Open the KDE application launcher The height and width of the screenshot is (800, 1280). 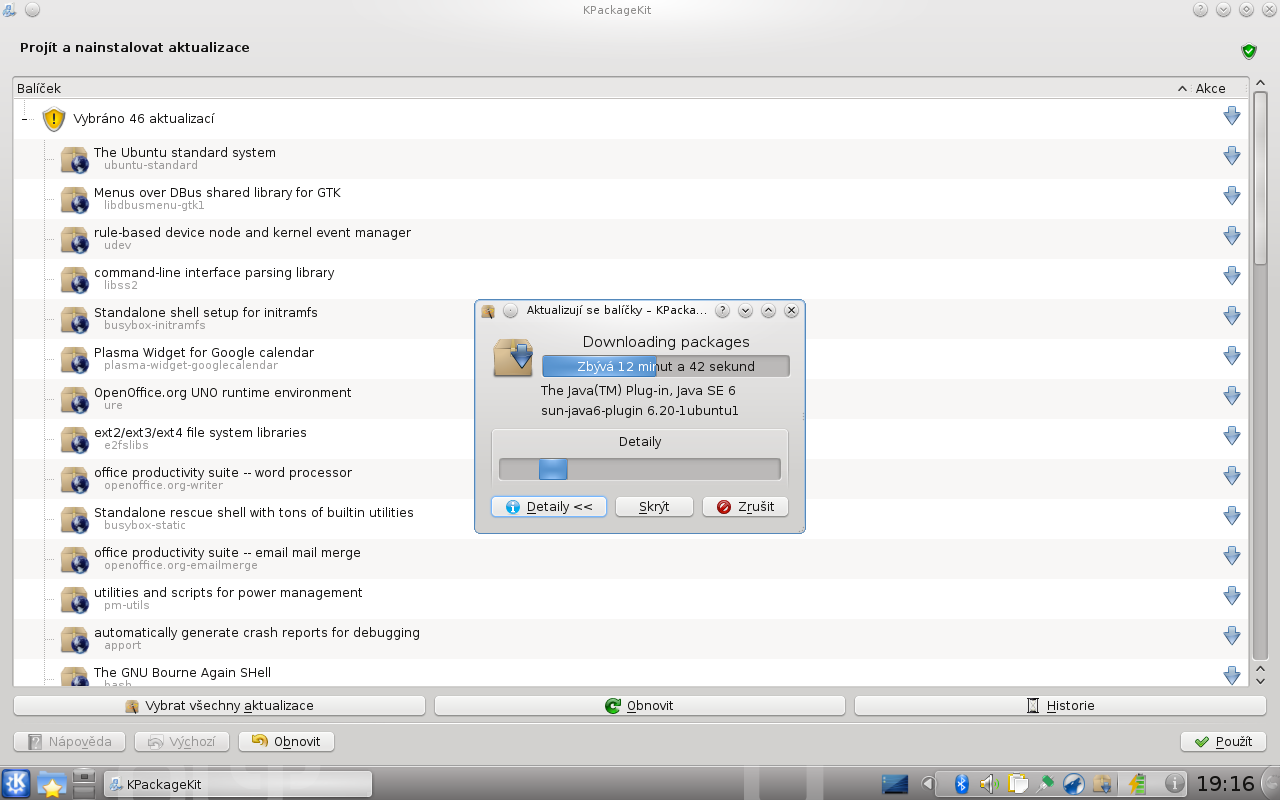[16, 784]
